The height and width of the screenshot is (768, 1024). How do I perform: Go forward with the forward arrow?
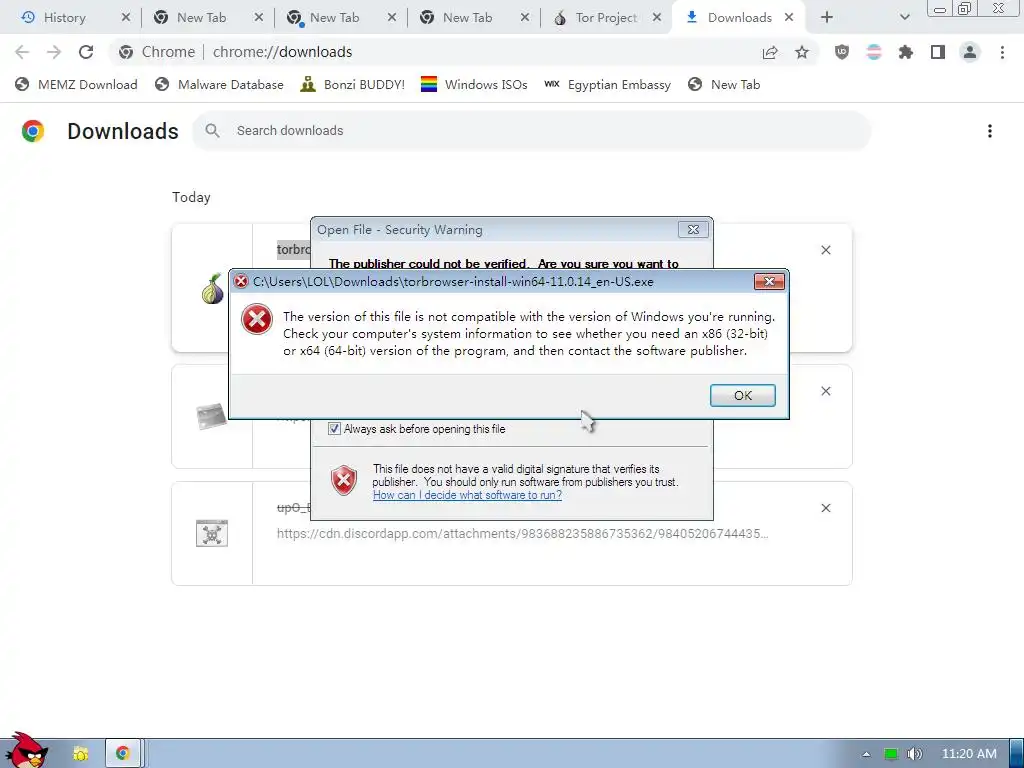pyautogui.click(x=54, y=52)
